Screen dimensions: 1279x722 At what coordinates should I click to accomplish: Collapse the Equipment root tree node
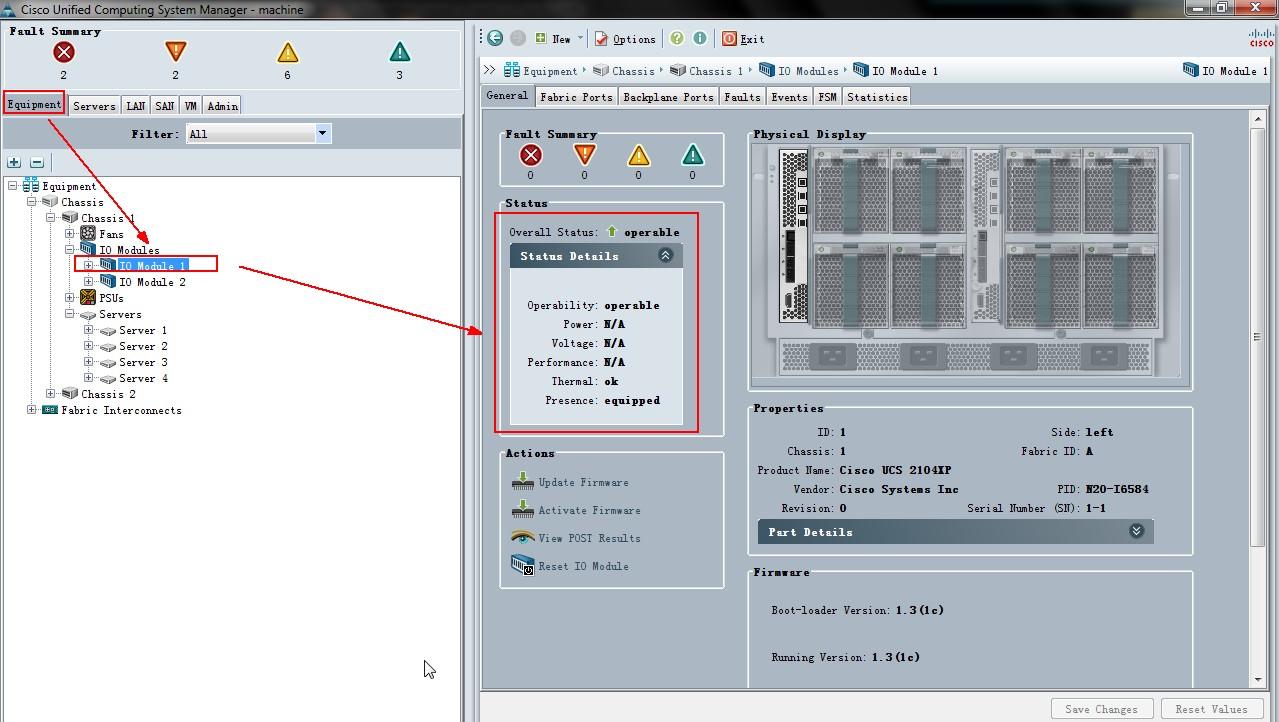coord(13,186)
